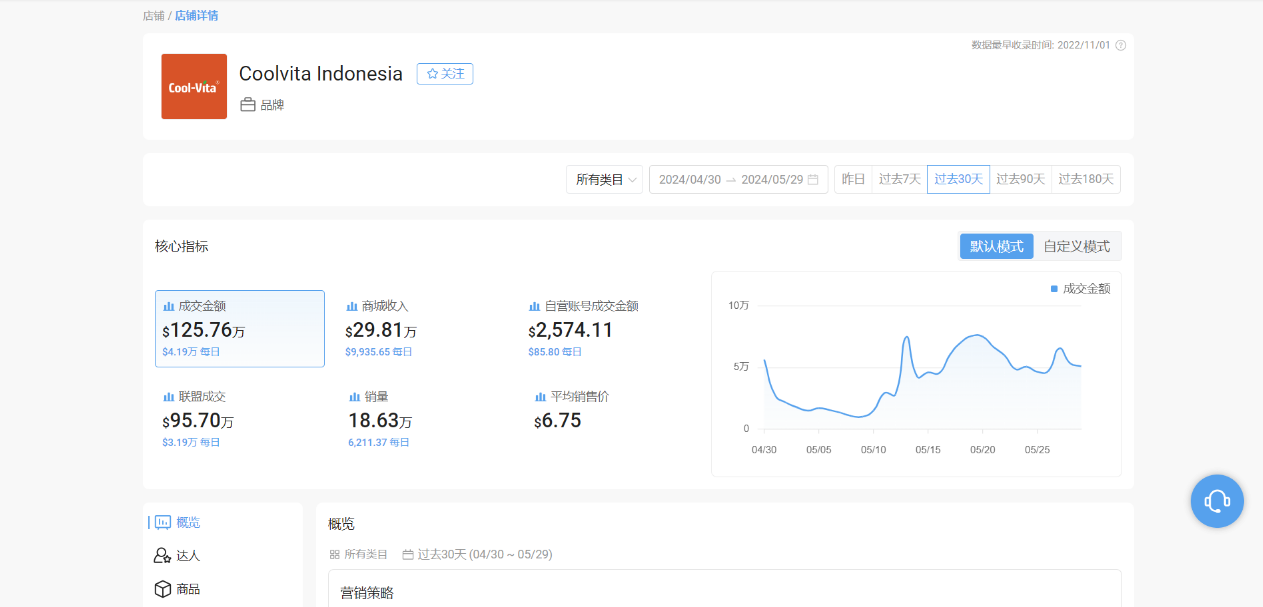Select the 过去7天 time range tab
This screenshot has height=607, width=1263.
pyautogui.click(x=899, y=180)
